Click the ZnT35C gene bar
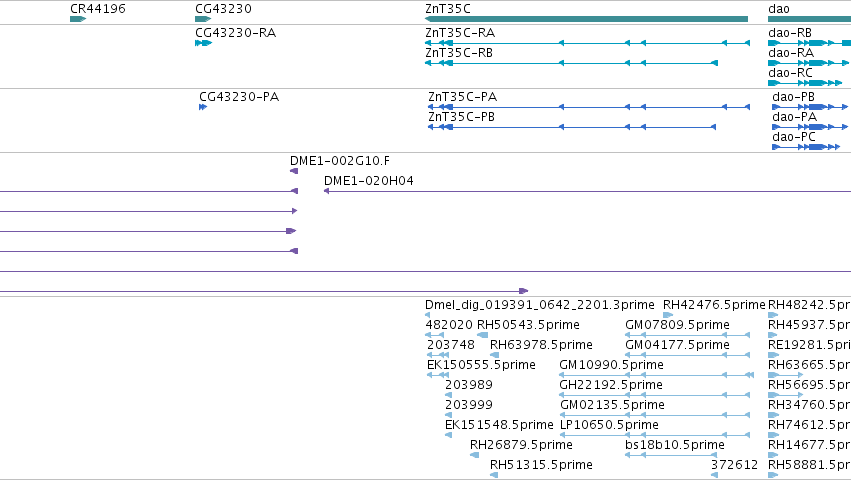 point(586,19)
